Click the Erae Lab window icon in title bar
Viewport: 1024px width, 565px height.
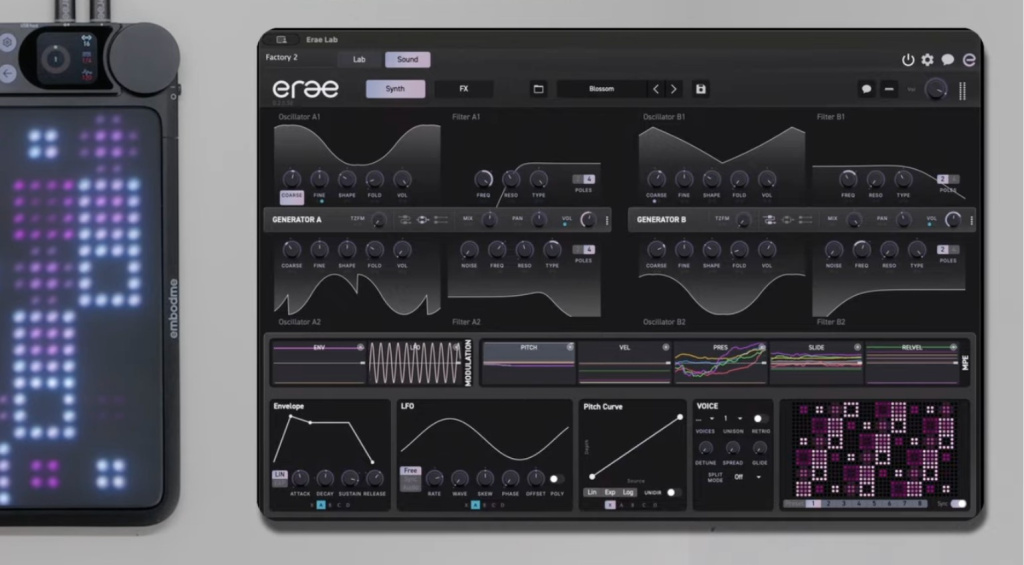[281, 40]
